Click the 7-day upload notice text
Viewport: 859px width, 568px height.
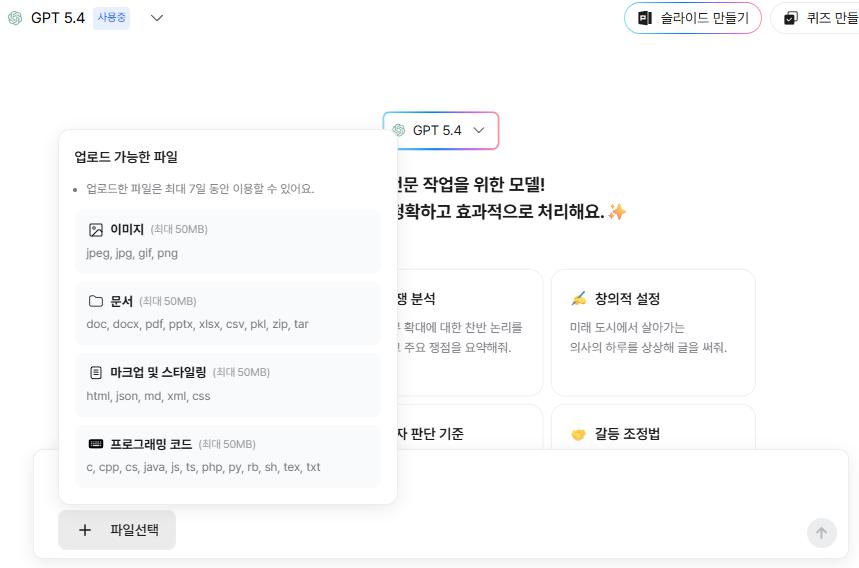coord(200,189)
